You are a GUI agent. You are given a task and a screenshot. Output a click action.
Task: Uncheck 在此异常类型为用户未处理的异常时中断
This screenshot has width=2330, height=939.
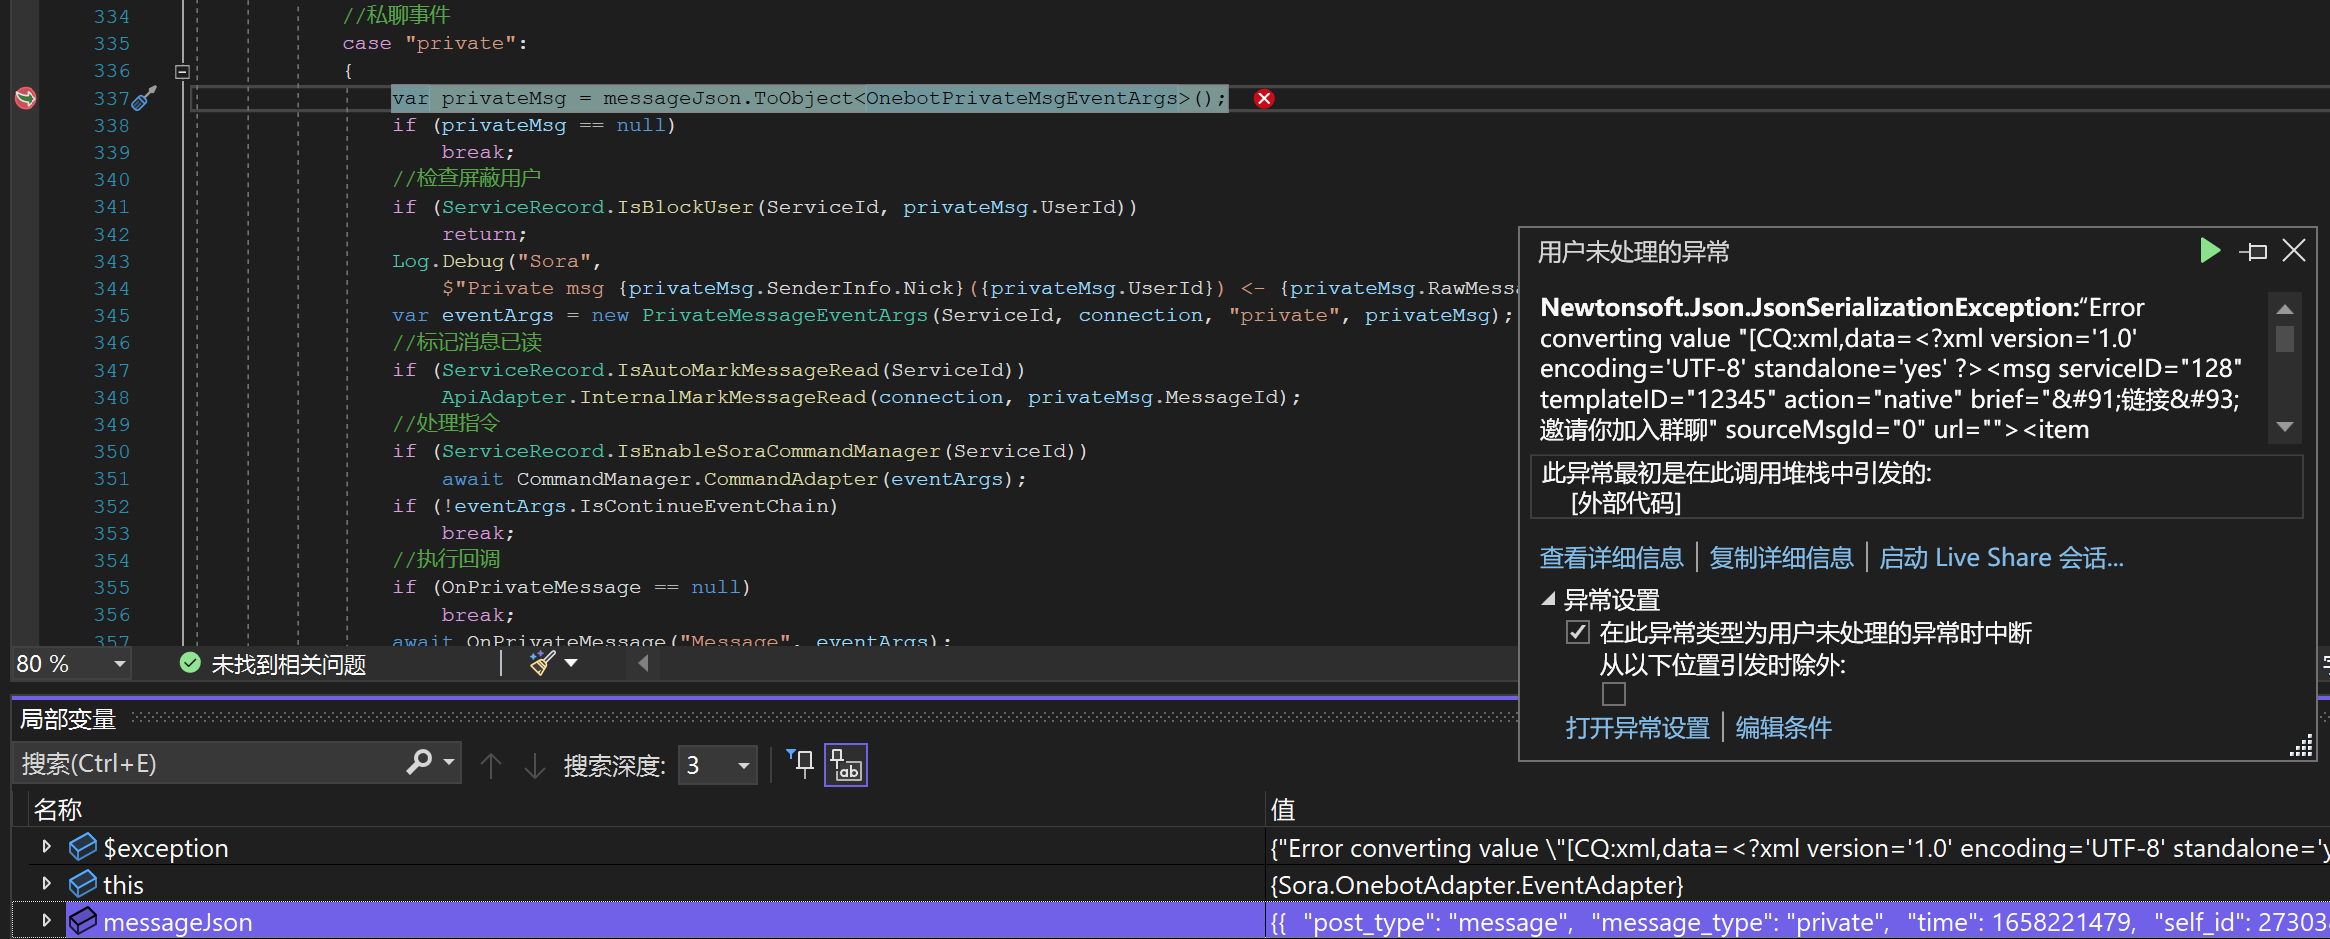pyautogui.click(x=1578, y=632)
